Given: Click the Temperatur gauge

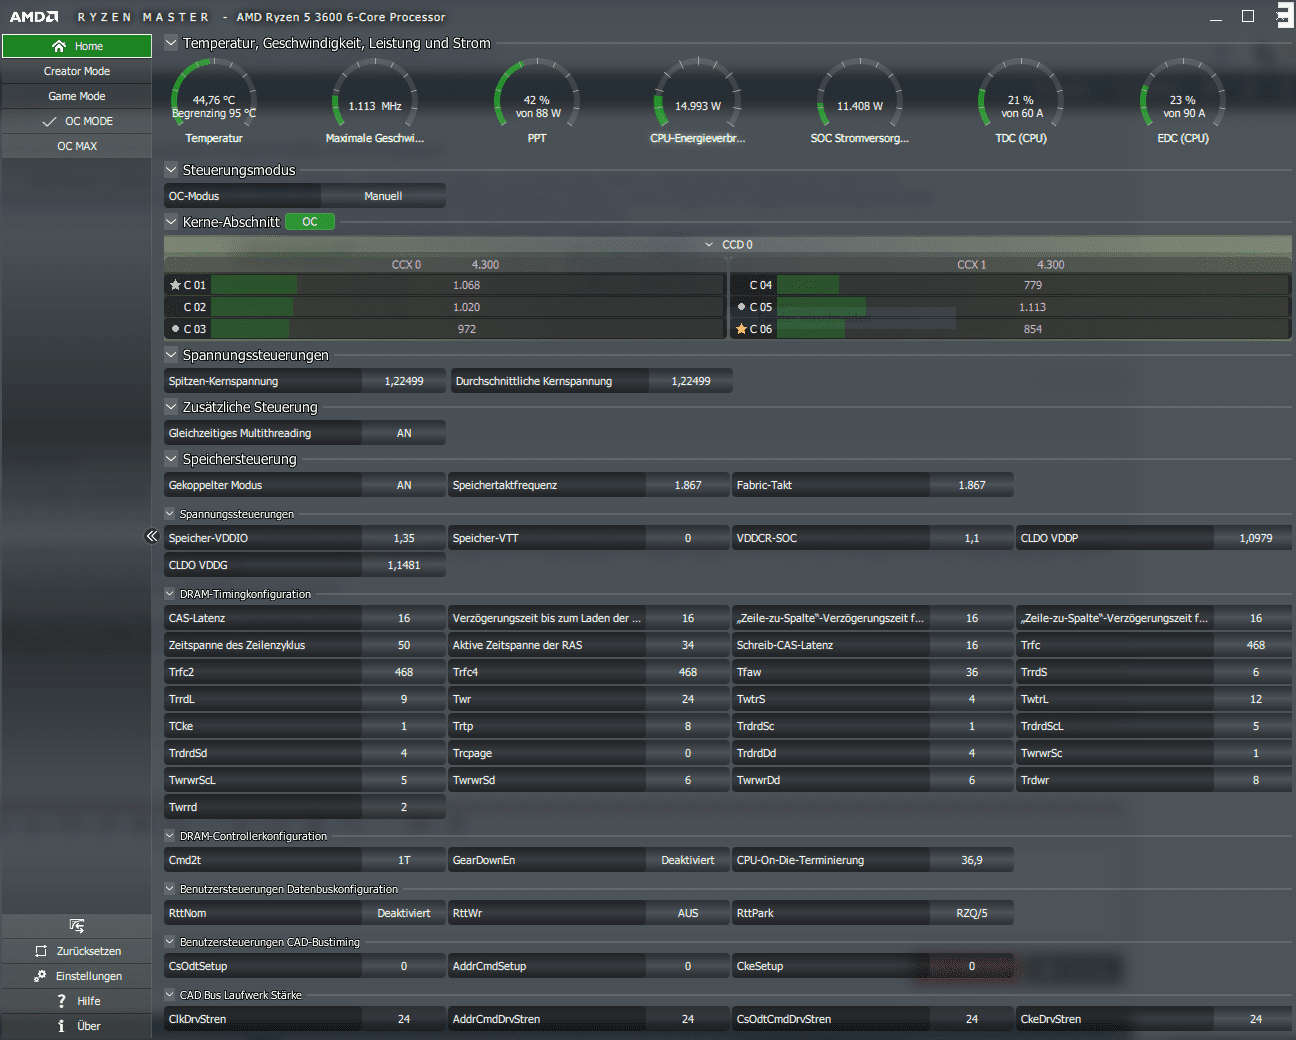Looking at the screenshot, I should 214,100.
